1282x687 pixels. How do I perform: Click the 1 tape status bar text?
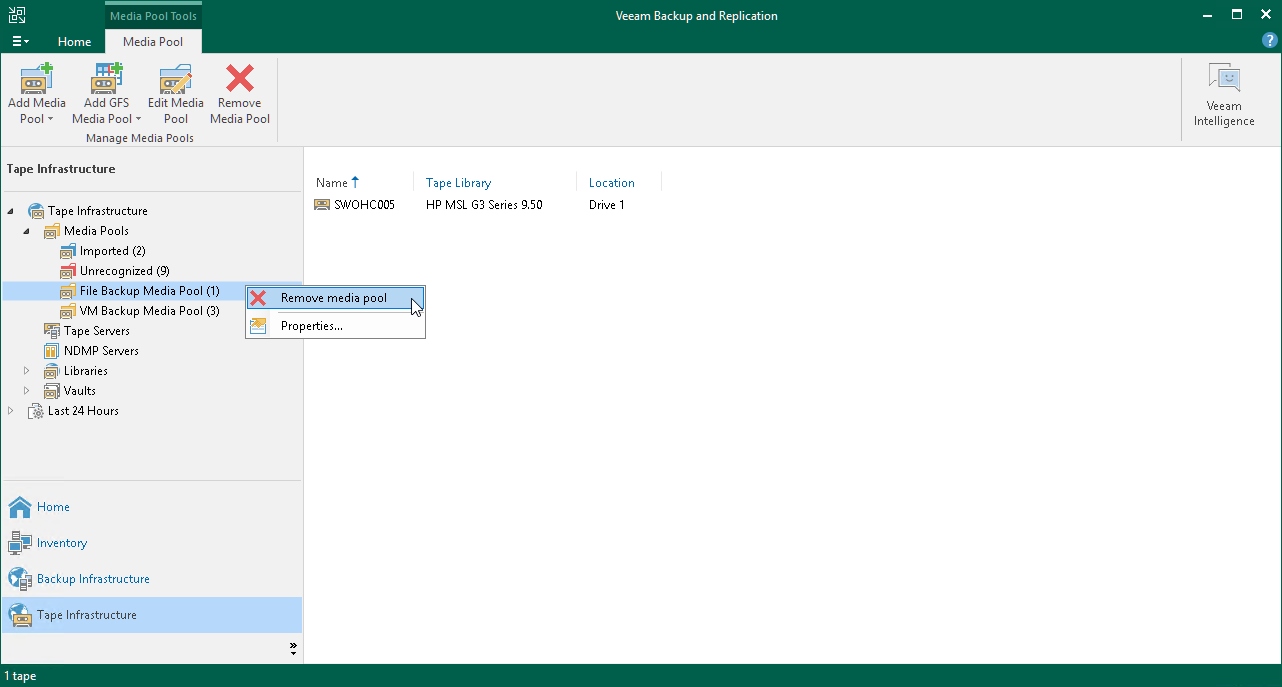click(20, 676)
